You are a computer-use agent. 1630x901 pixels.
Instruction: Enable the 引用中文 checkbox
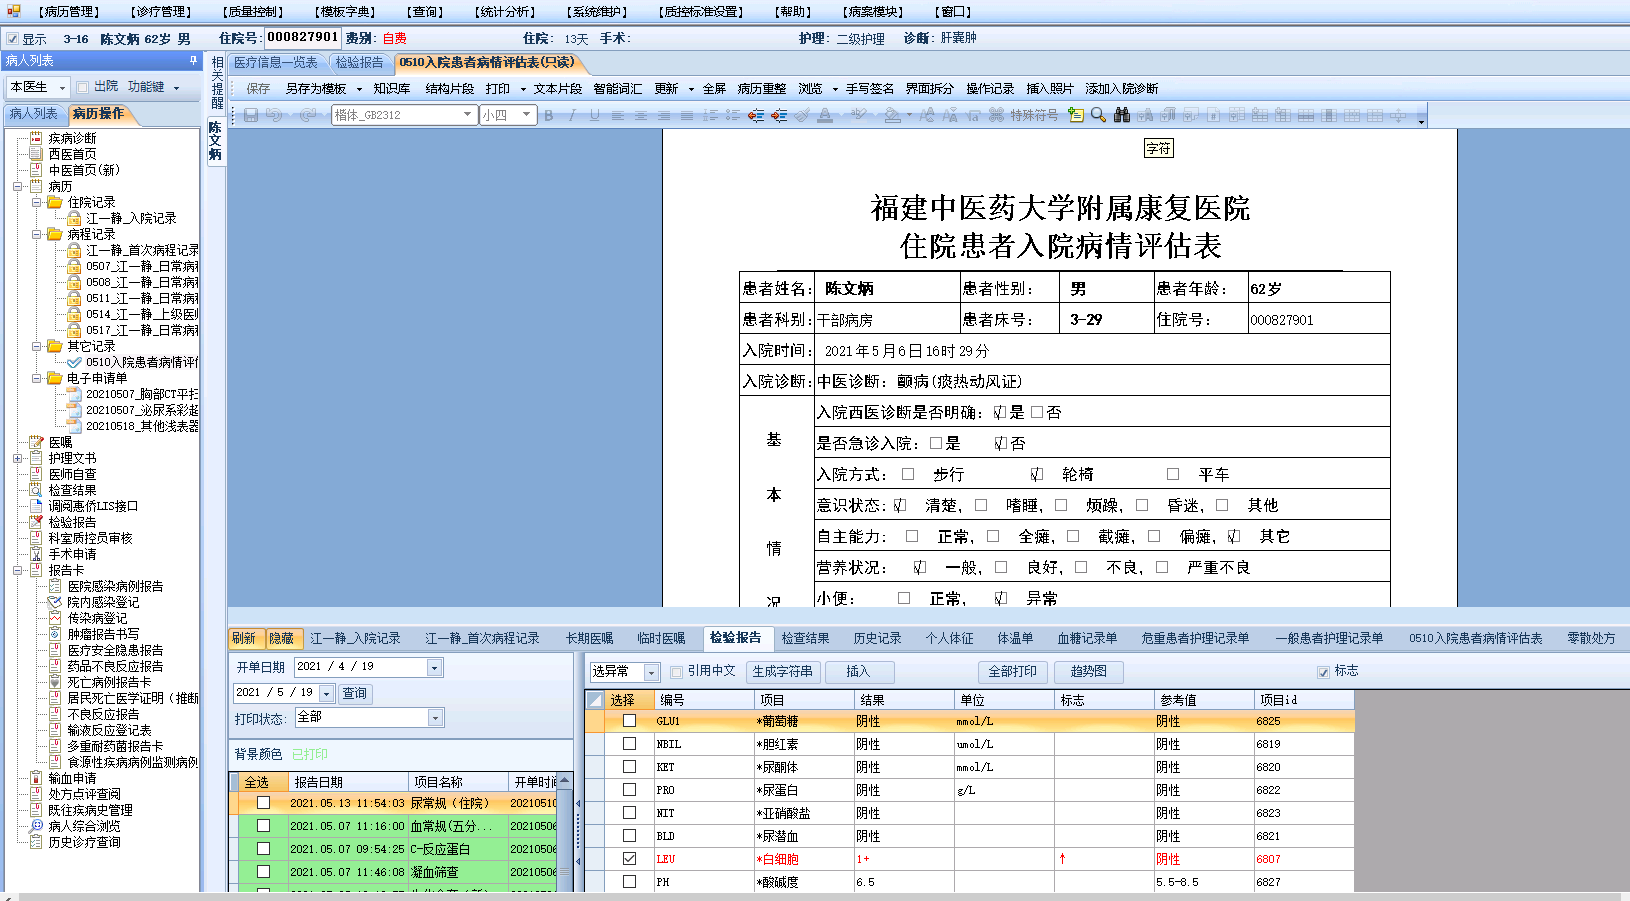coord(676,672)
